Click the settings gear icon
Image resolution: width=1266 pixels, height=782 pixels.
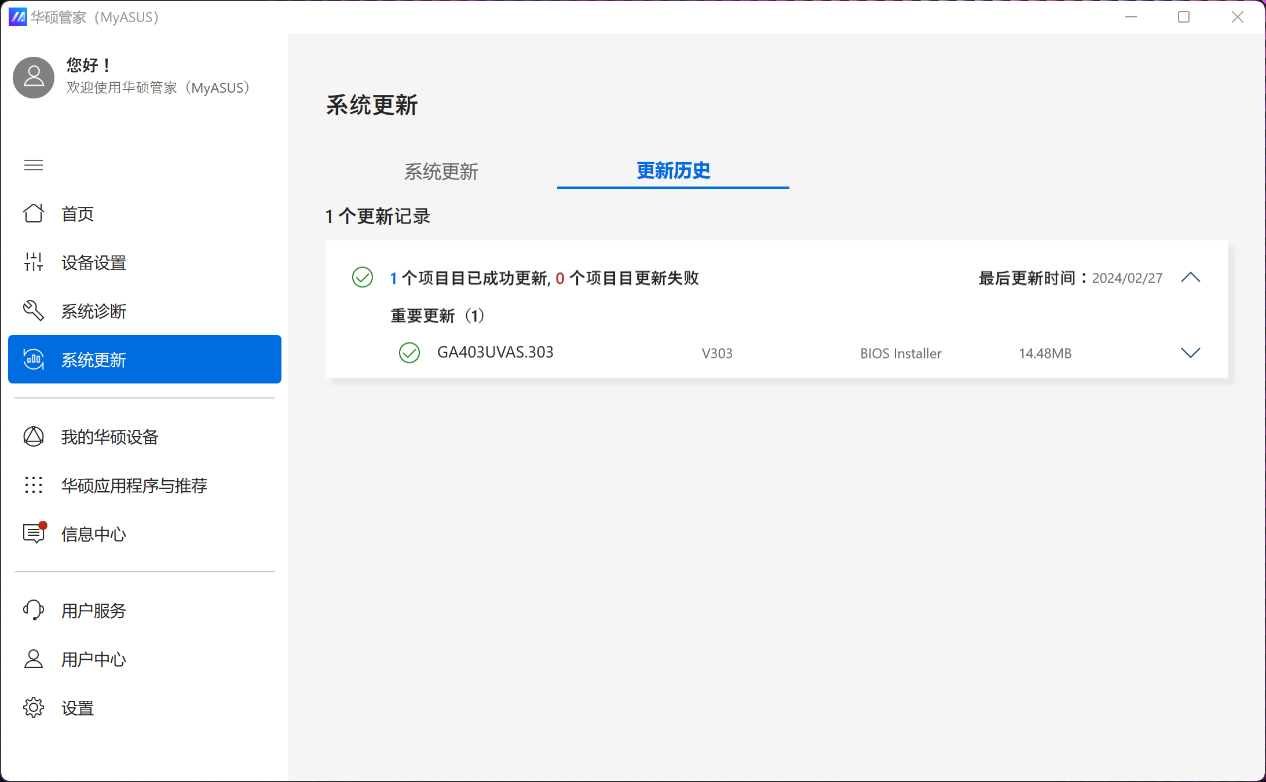pyautogui.click(x=33, y=708)
